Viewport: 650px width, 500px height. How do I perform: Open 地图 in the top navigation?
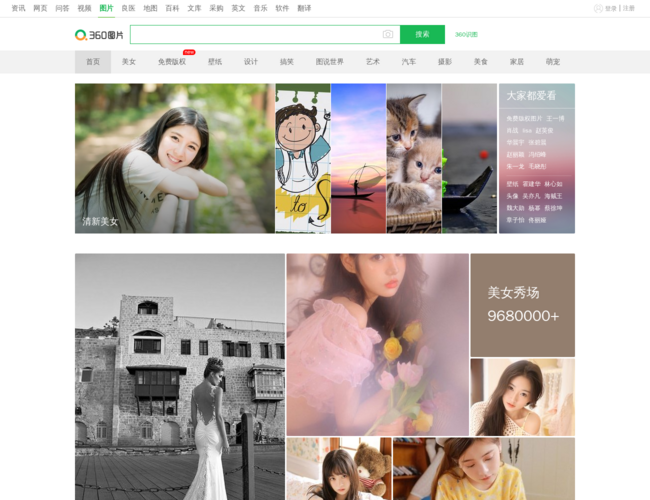pos(150,8)
